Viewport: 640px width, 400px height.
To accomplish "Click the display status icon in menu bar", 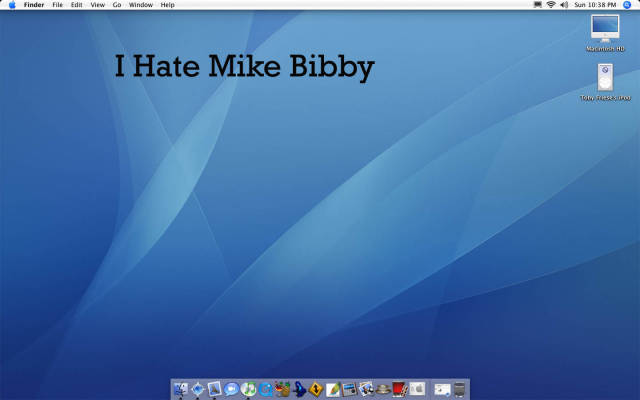I will (538, 5).
